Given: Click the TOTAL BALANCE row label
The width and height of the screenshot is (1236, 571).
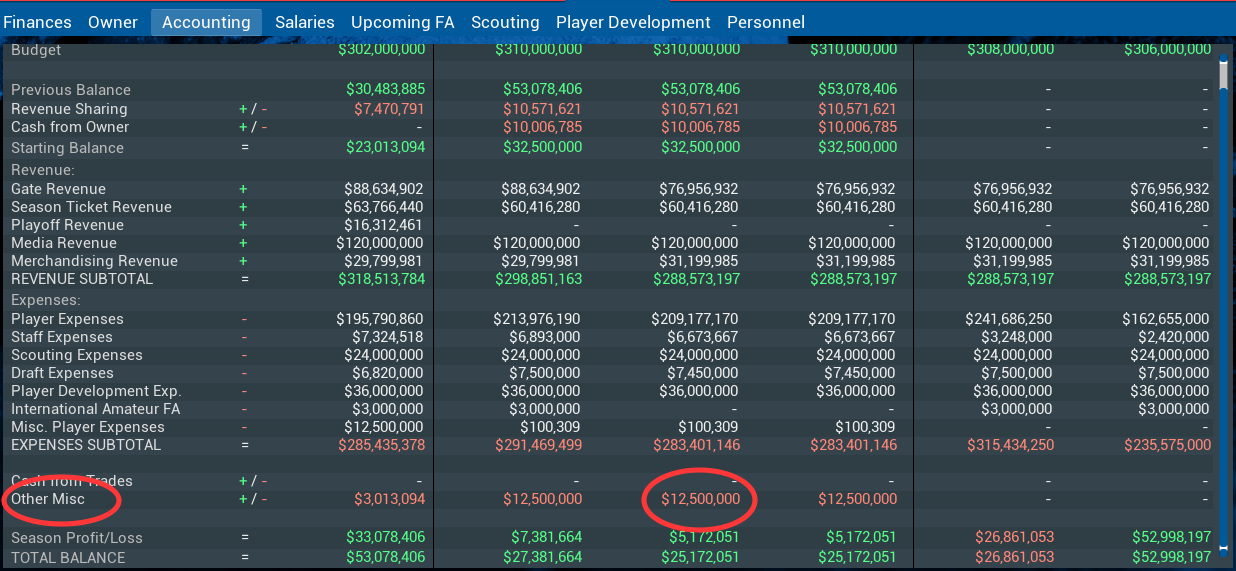Looking at the screenshot, I should point(68,557).
